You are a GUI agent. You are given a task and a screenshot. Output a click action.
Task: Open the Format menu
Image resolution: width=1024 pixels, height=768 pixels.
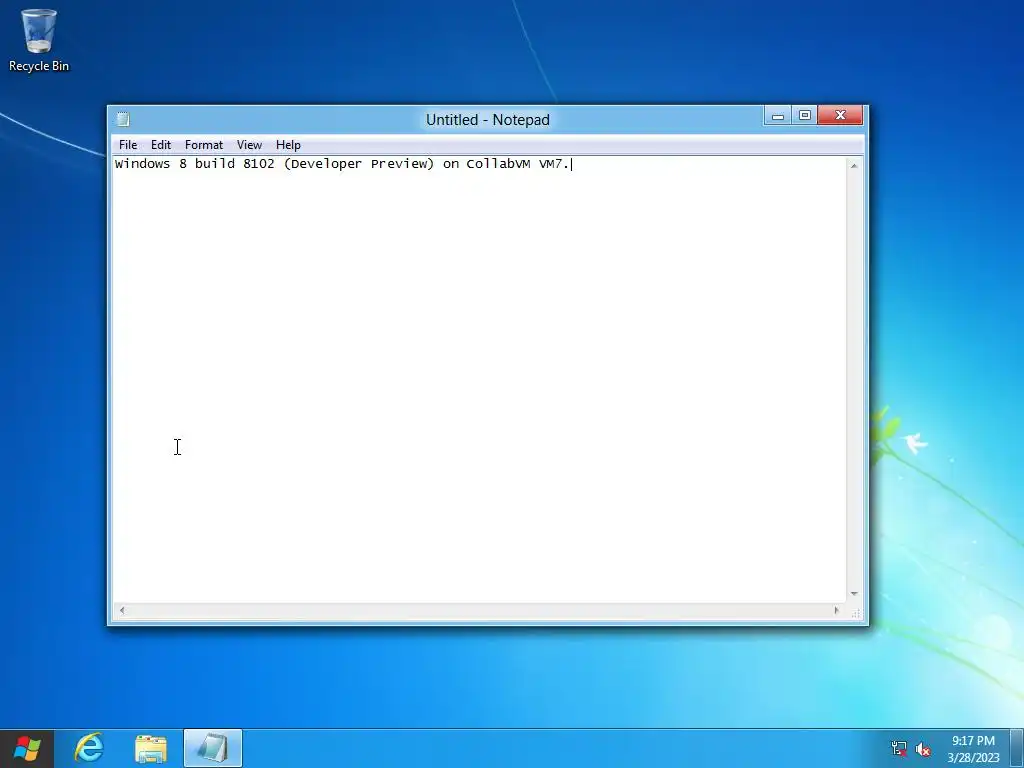[204, 145]
